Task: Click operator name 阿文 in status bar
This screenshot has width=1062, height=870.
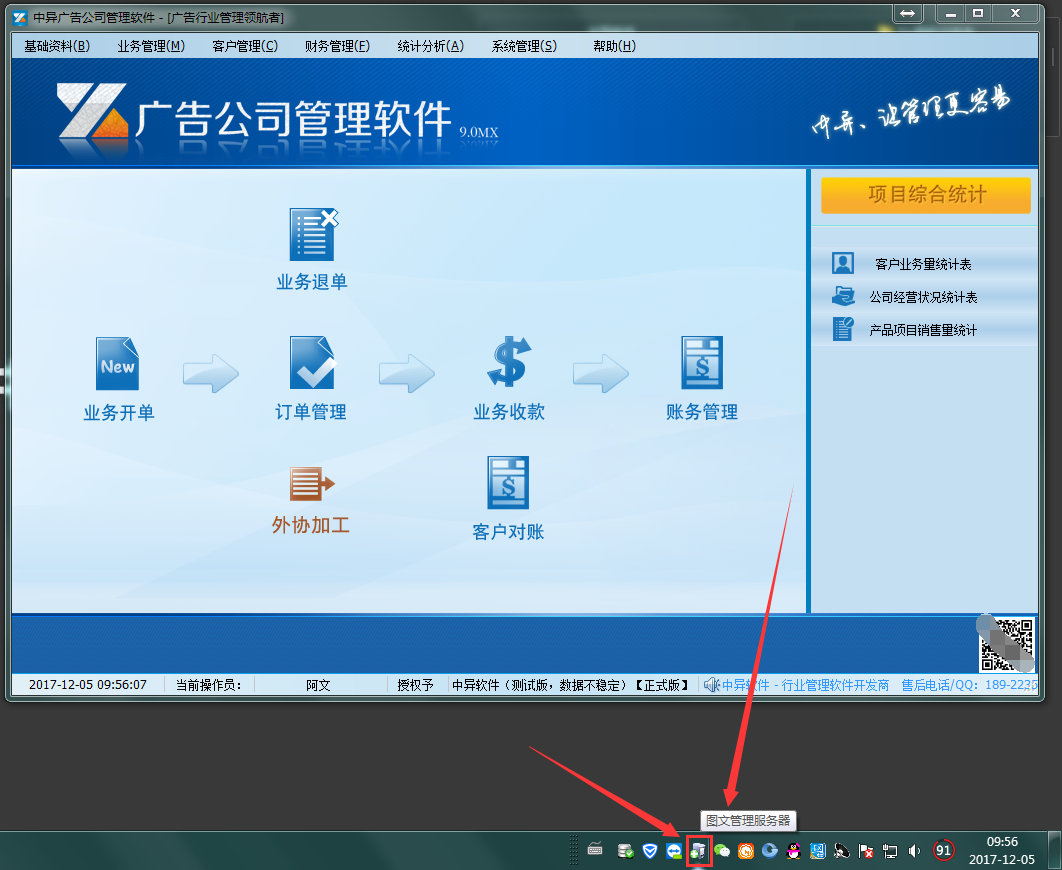Action: click(x=318, y=685)
